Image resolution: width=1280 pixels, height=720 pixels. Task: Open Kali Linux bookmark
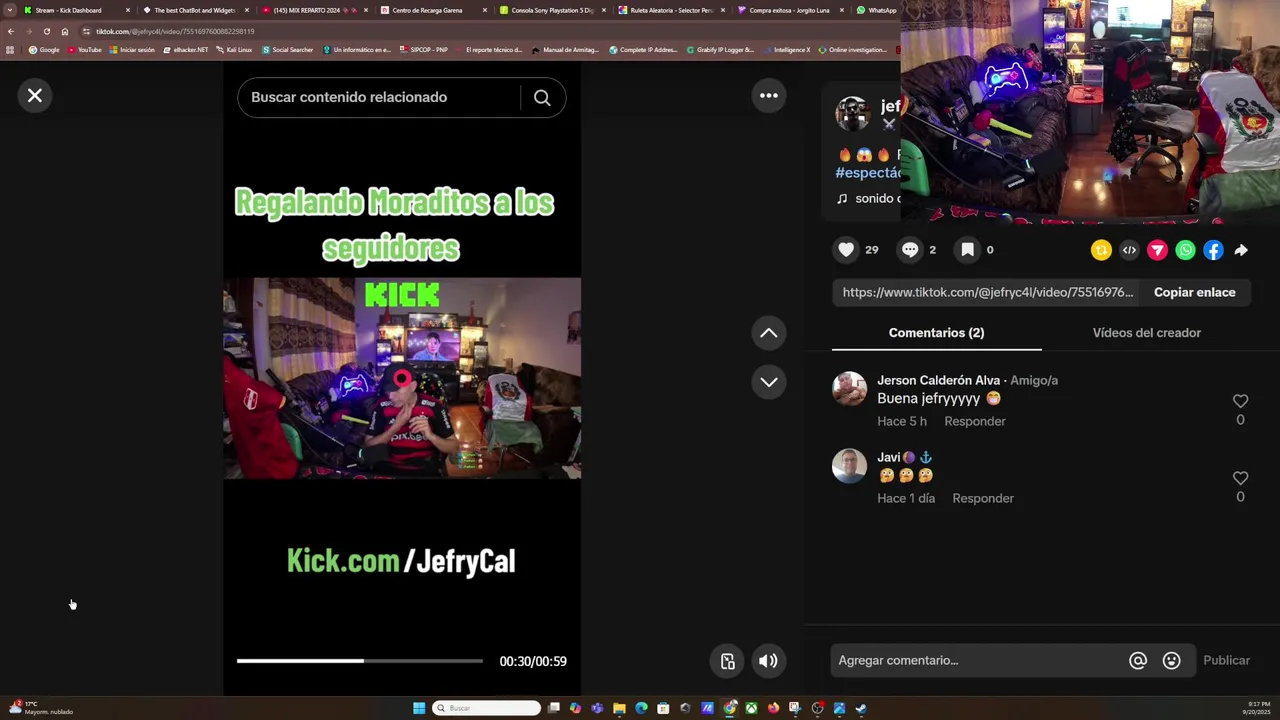(x=234, y=49)
